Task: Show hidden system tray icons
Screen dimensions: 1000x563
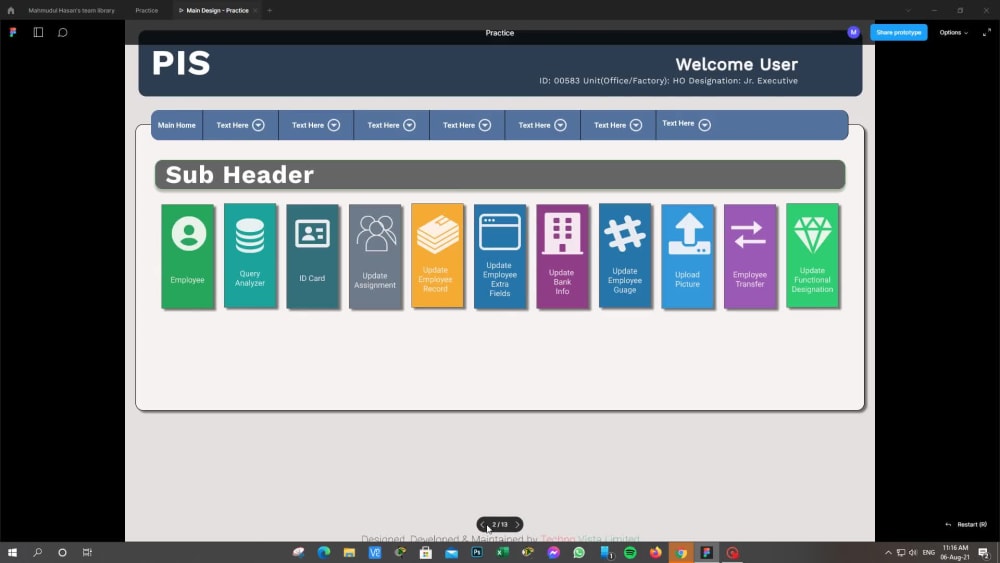Action: 888,552
